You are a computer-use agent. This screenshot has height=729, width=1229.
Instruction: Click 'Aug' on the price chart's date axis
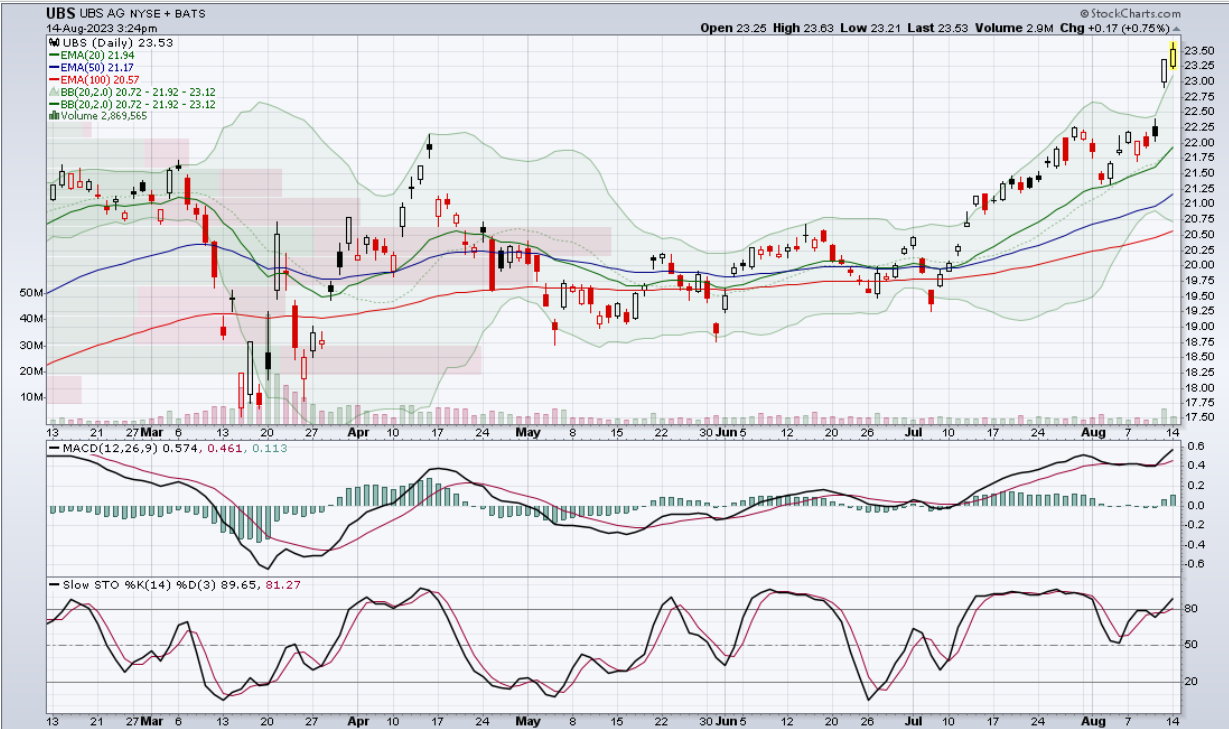click(1093, 432)
